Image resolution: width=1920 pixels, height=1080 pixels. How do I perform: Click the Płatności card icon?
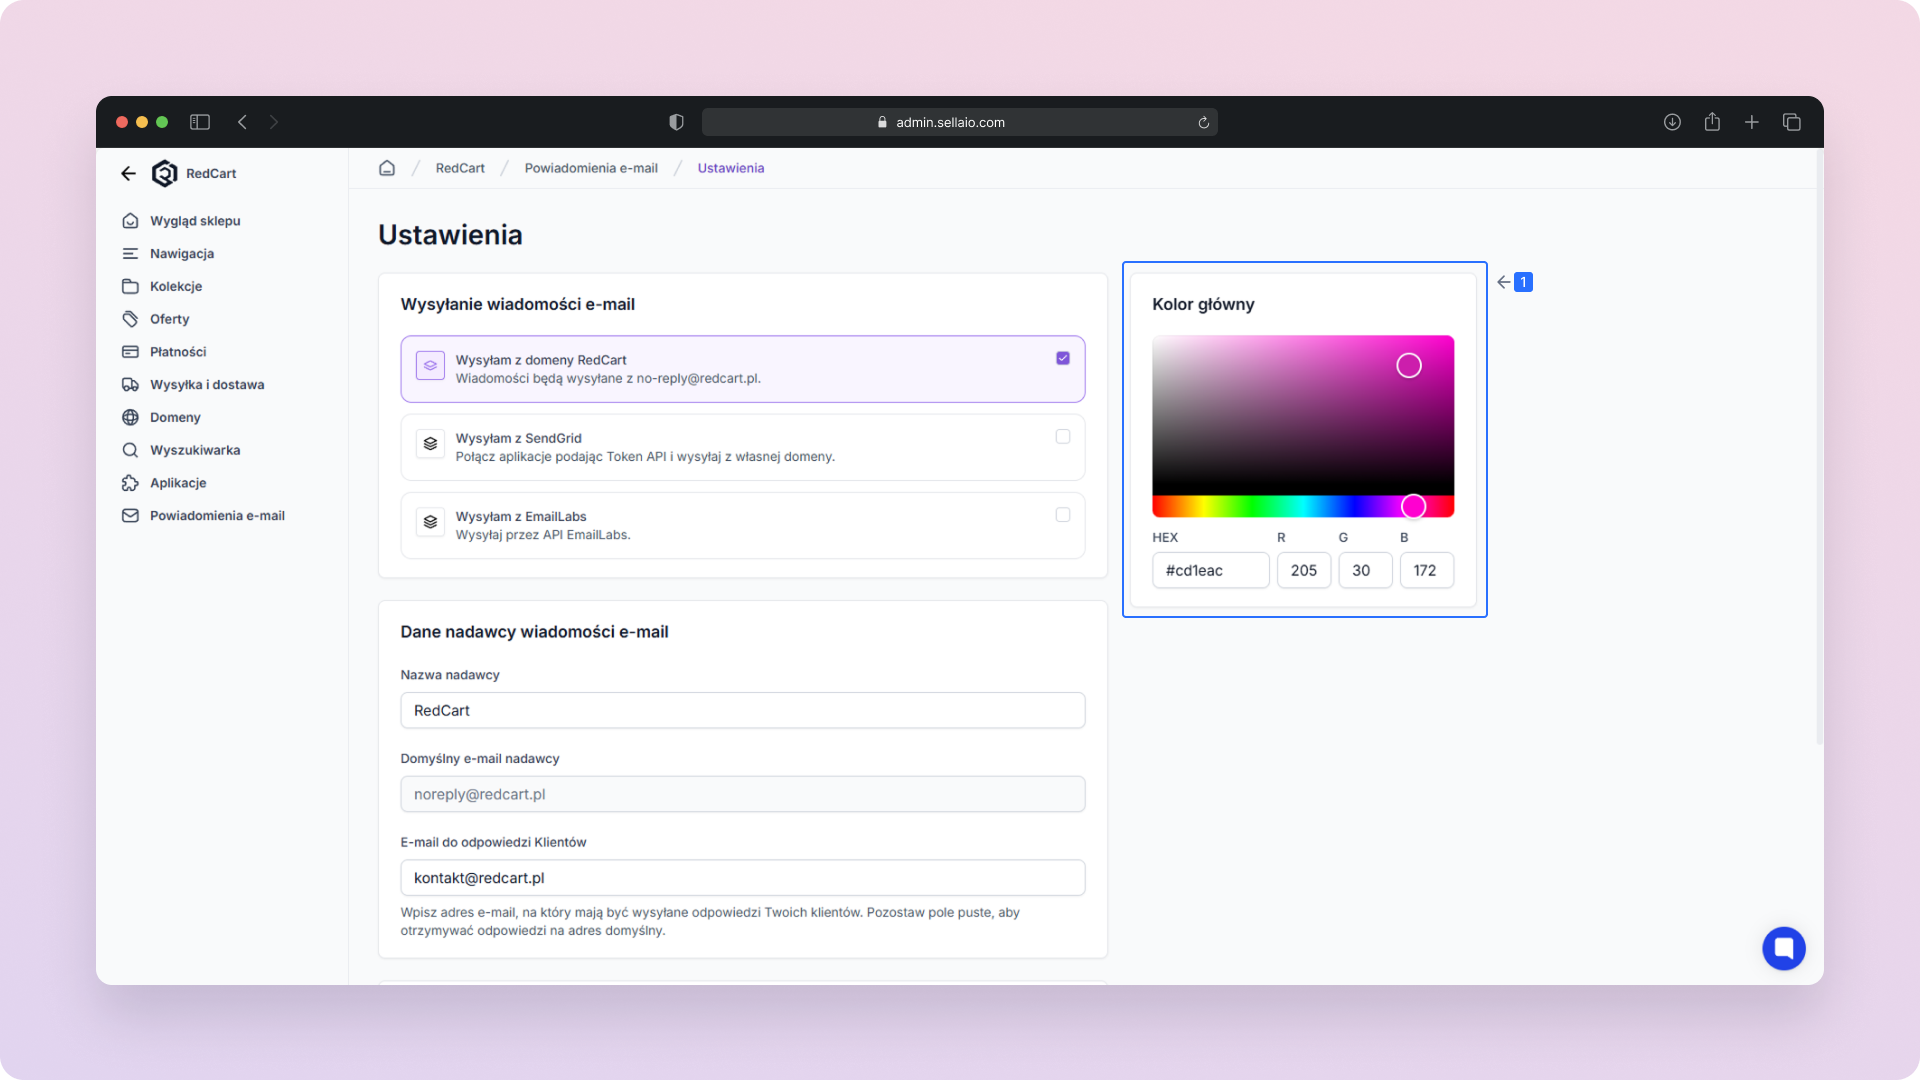[130, 352]
